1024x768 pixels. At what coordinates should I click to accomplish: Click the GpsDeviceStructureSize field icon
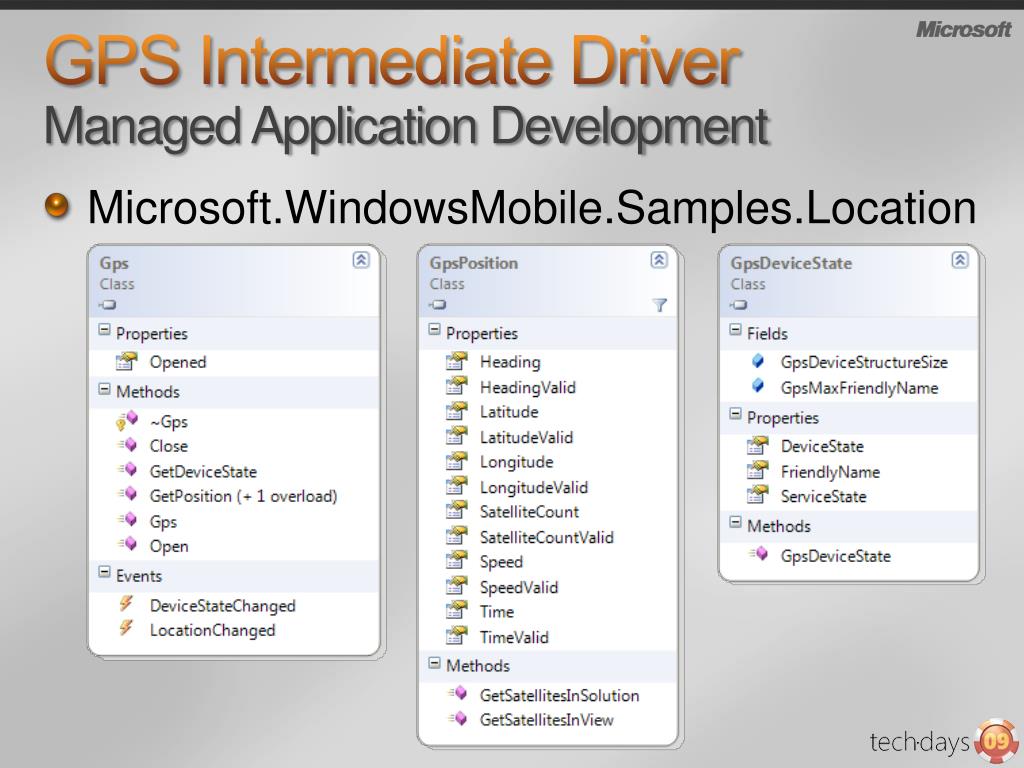pyautogui.click(x=758, y=360)
